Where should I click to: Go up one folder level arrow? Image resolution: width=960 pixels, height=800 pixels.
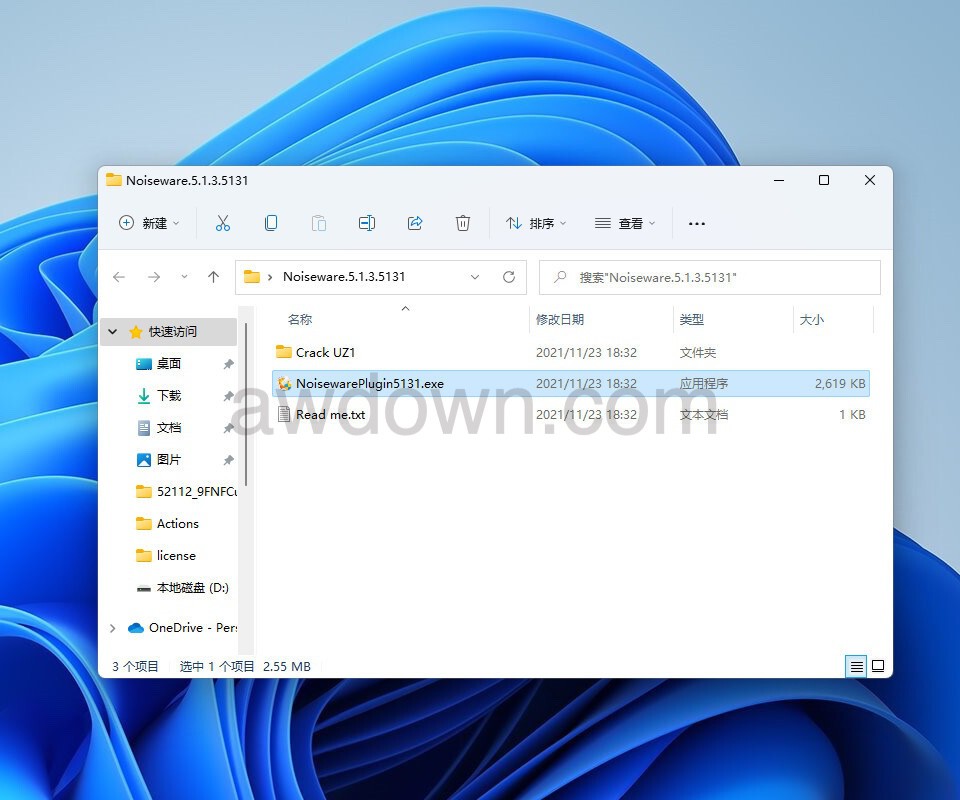[213, 277]
